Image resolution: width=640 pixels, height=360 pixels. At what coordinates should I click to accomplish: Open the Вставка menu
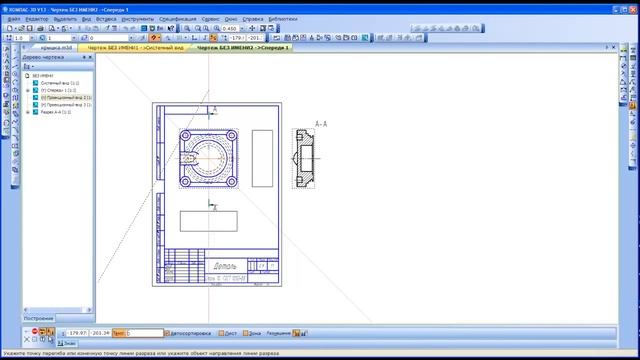click(106, 19)
